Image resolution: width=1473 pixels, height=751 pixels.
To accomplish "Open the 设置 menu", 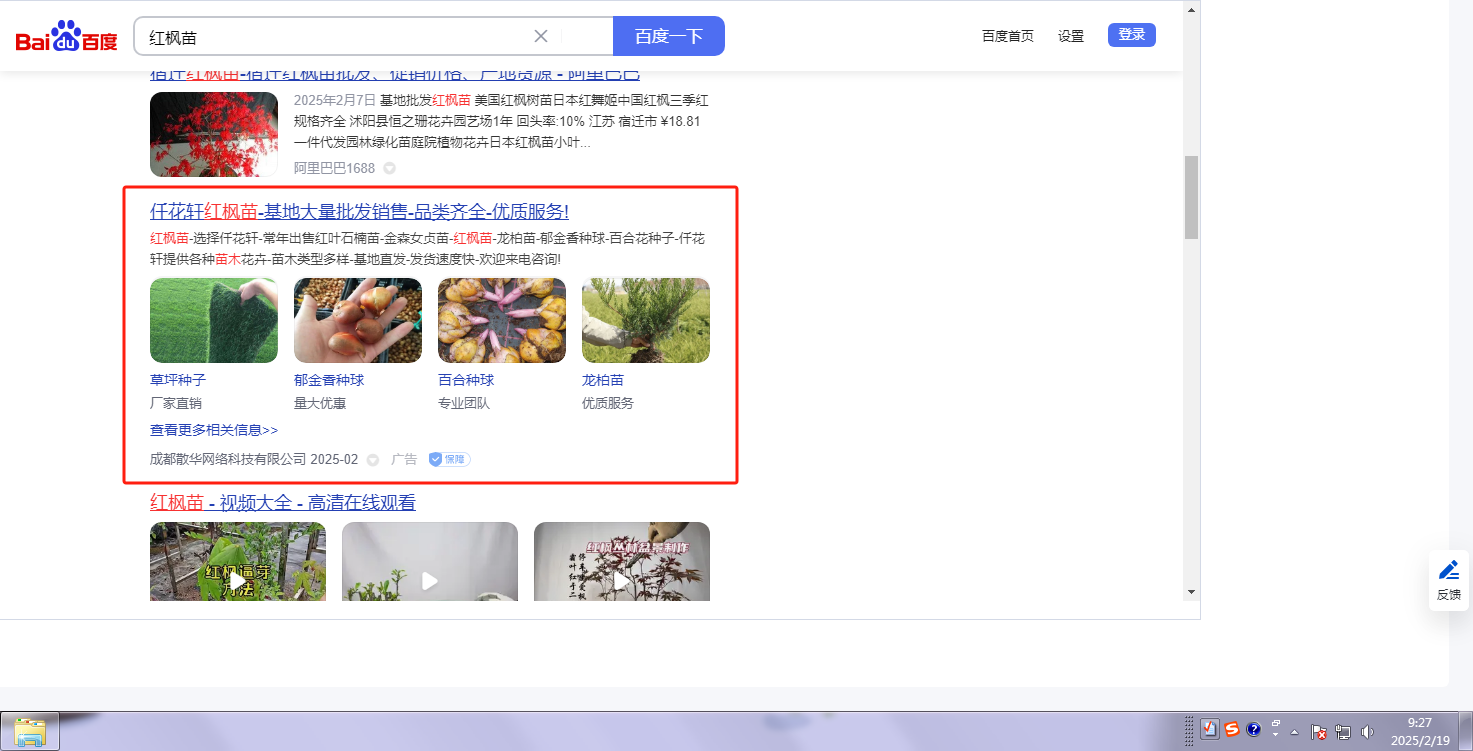I will point(1071,36).
